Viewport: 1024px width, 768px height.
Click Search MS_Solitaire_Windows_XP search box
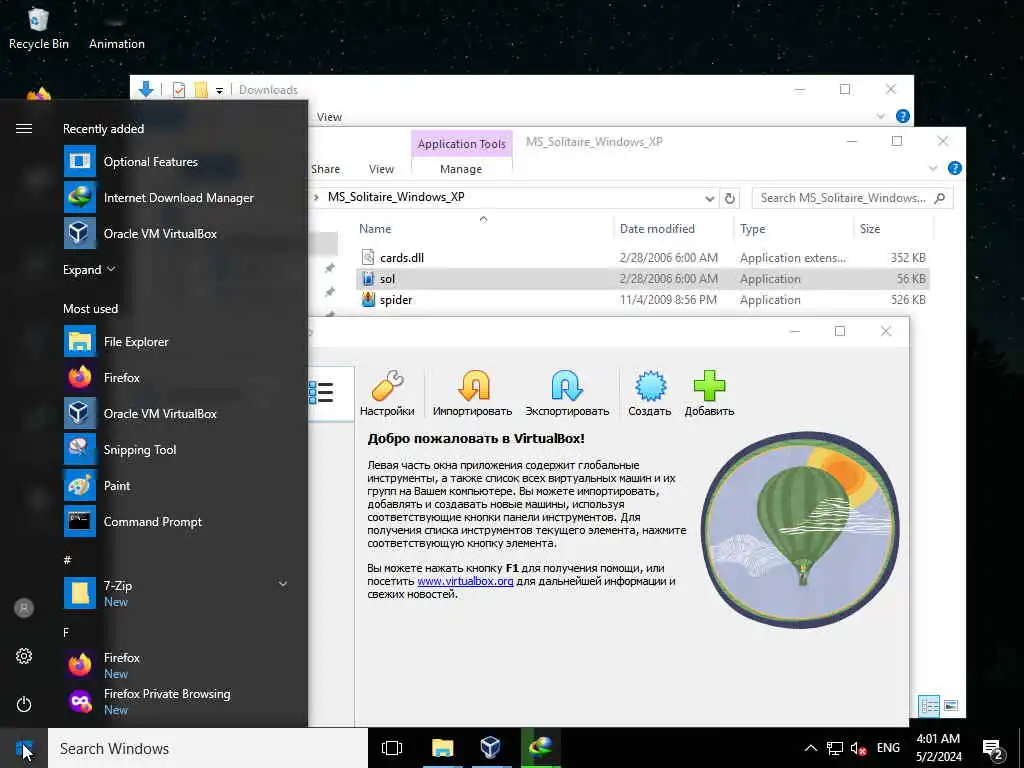click(852, 198)
